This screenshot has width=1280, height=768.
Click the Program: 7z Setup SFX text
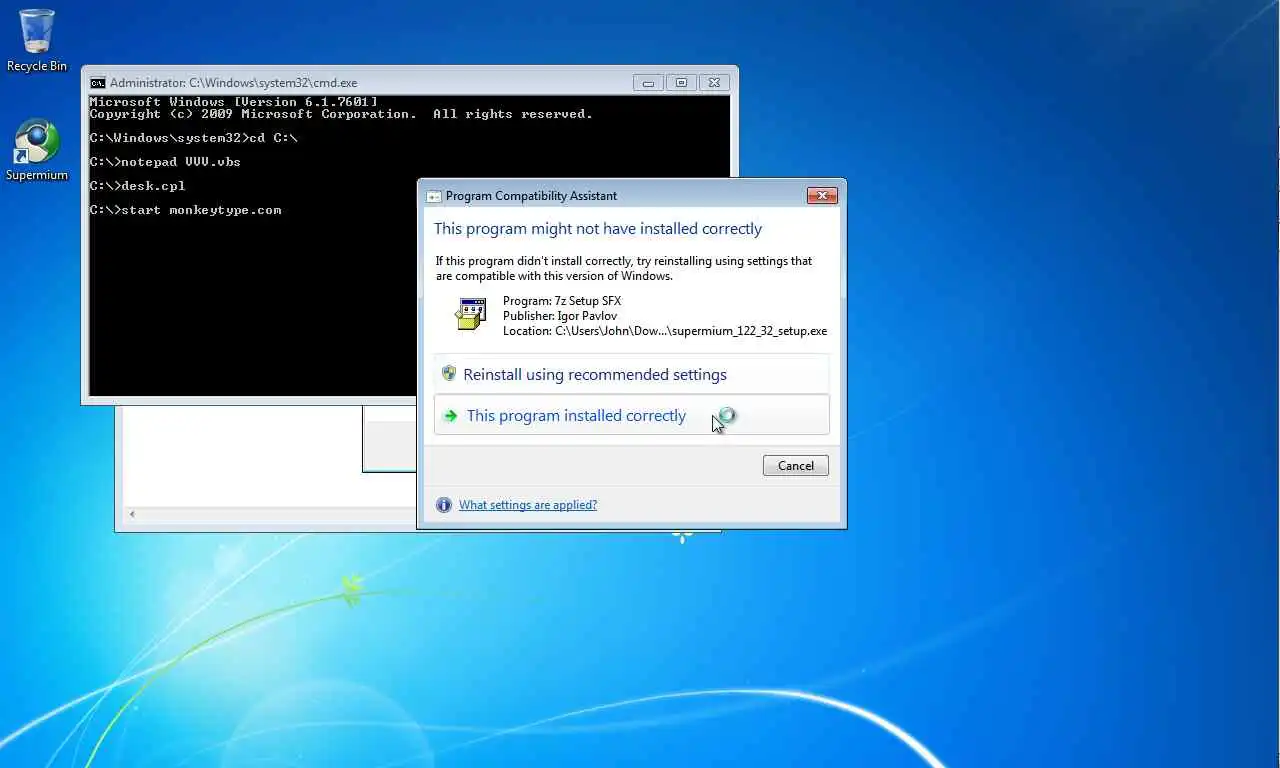coord(562,301)
